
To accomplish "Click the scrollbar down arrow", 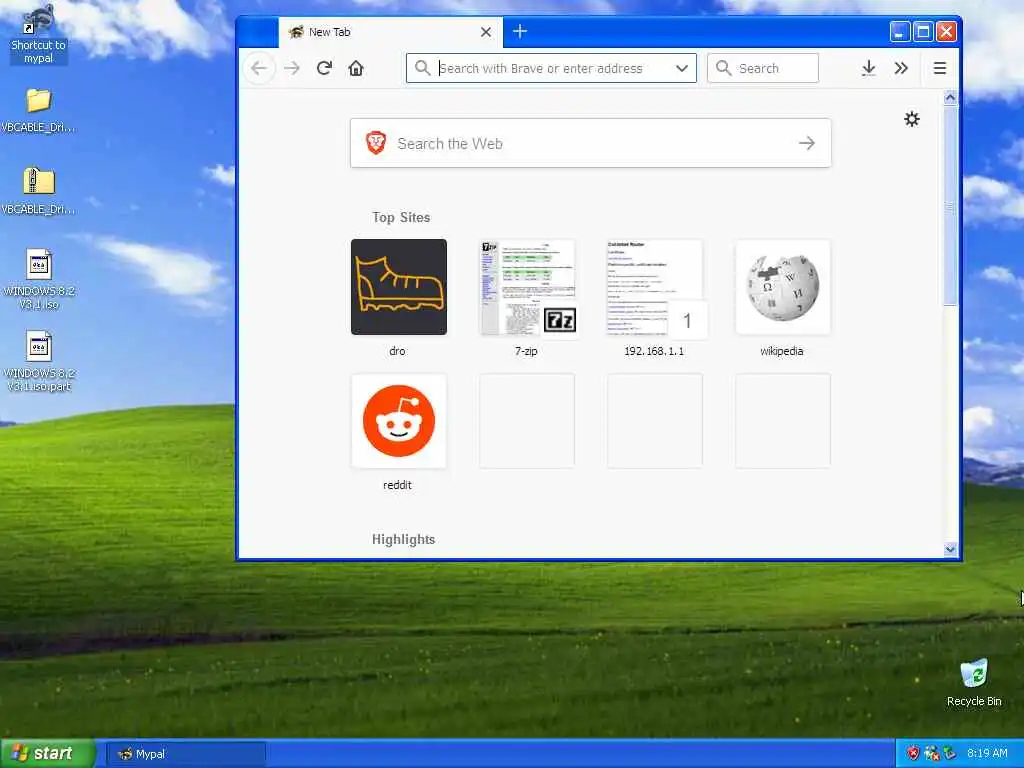I will coord(951,550).
